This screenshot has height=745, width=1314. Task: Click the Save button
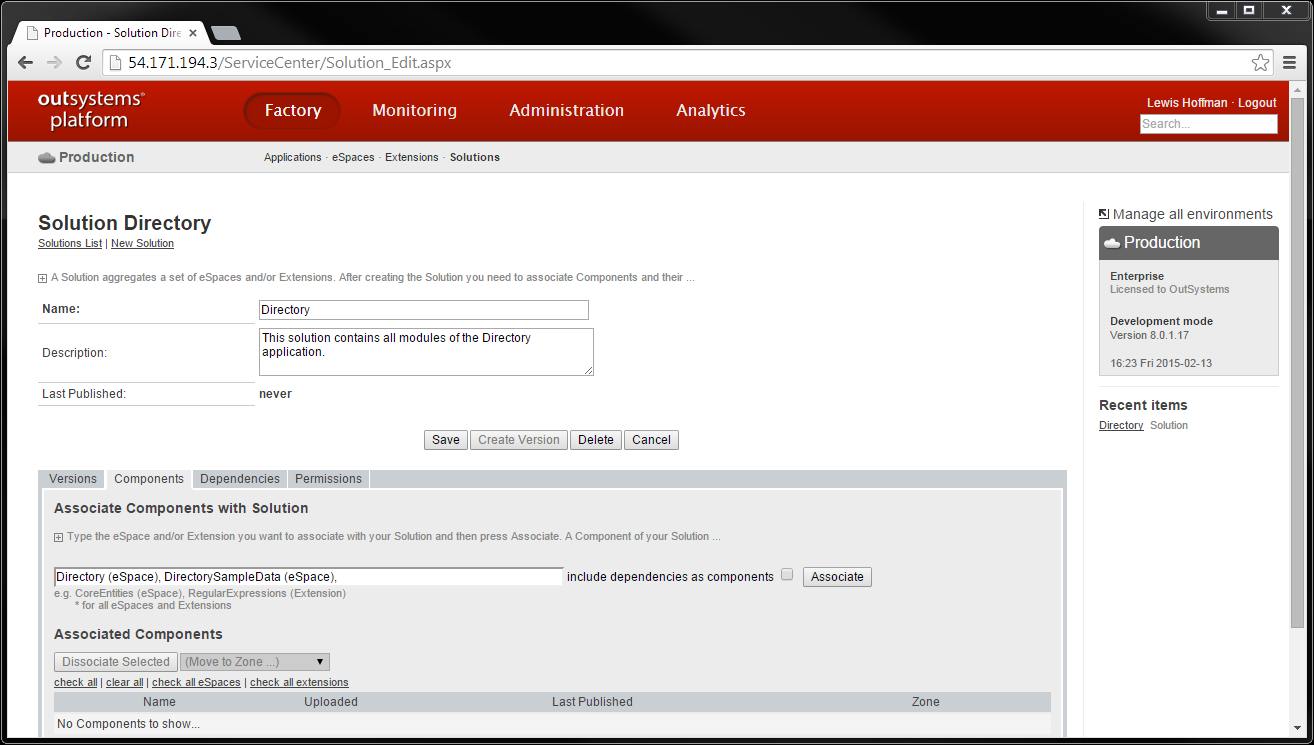click(446, 440)
